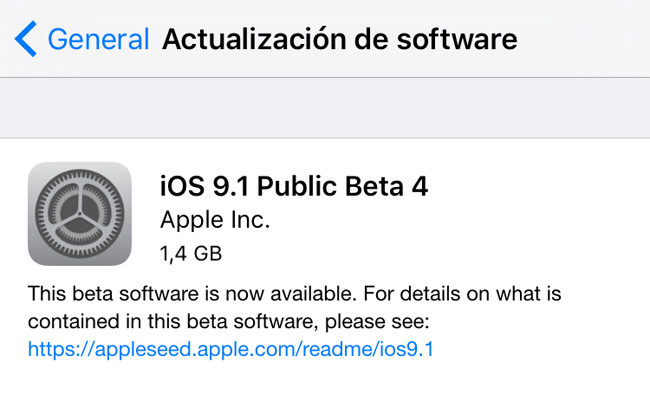Go back to General settings label
The image size is (650, 400).
pyautogui.click(x=98, y=39)
